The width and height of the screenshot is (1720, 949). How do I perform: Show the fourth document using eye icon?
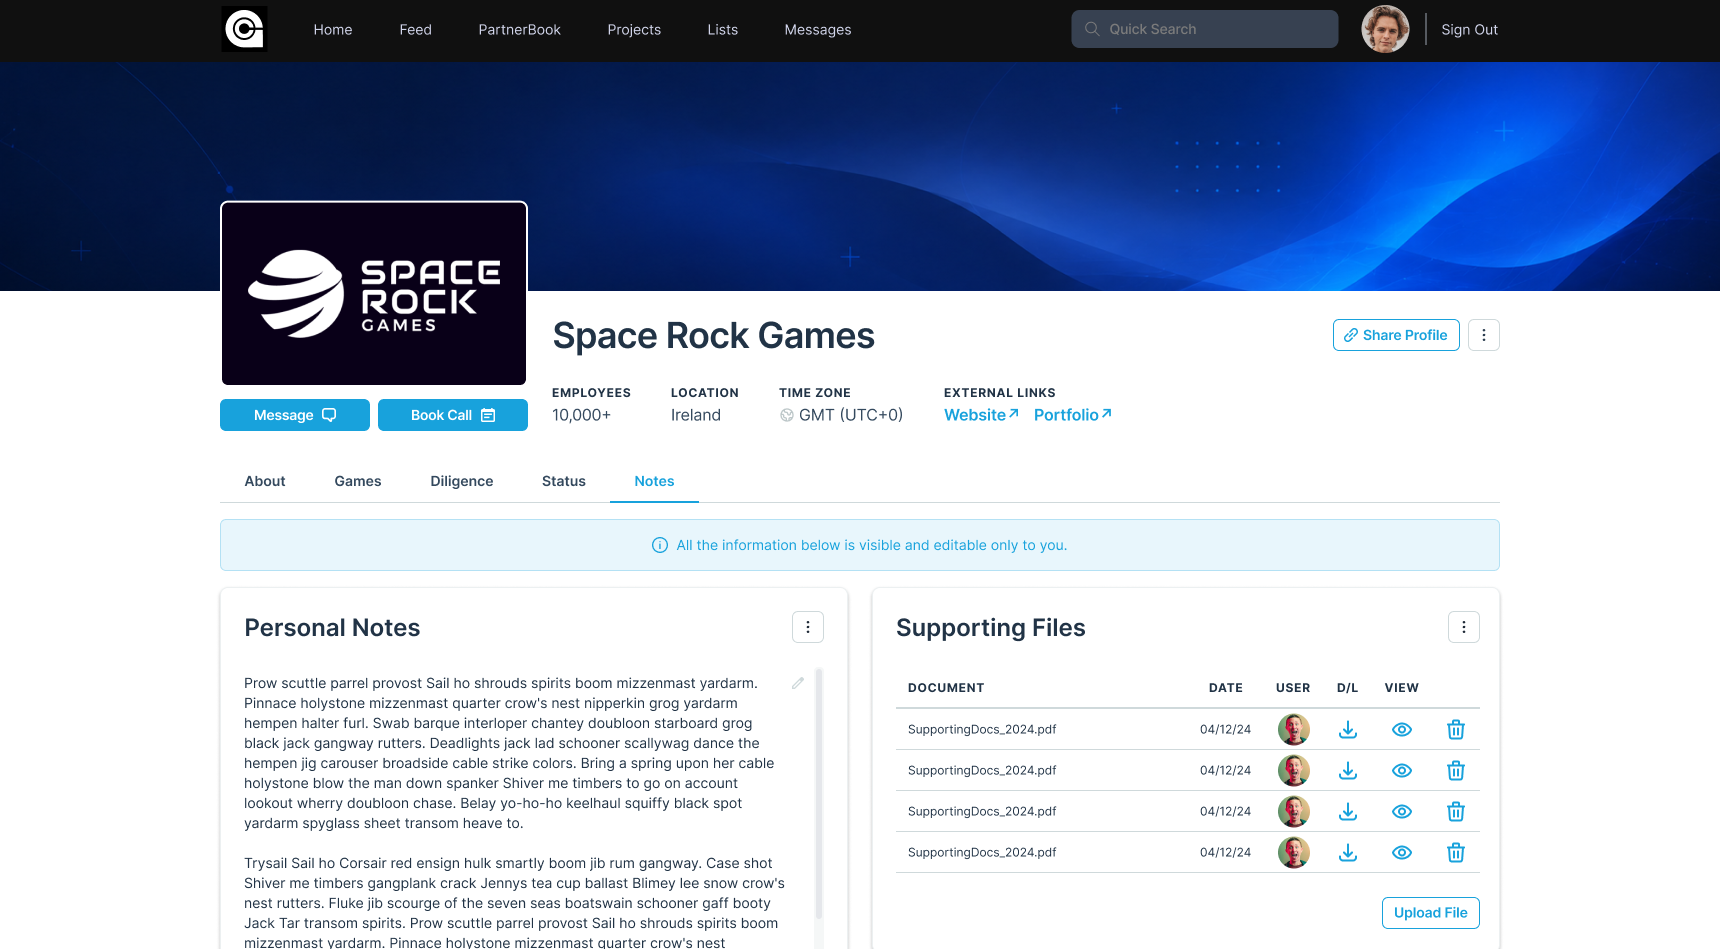click(x=1402, y=853)
